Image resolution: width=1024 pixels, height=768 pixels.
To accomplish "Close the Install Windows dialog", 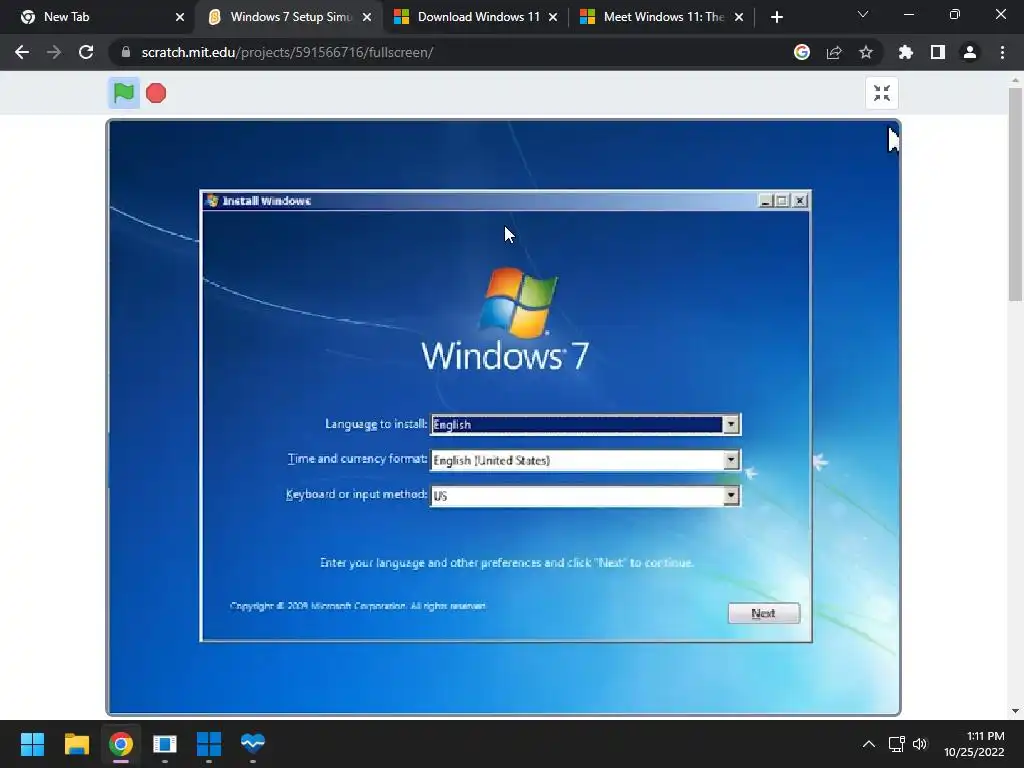I will [799, 201].
